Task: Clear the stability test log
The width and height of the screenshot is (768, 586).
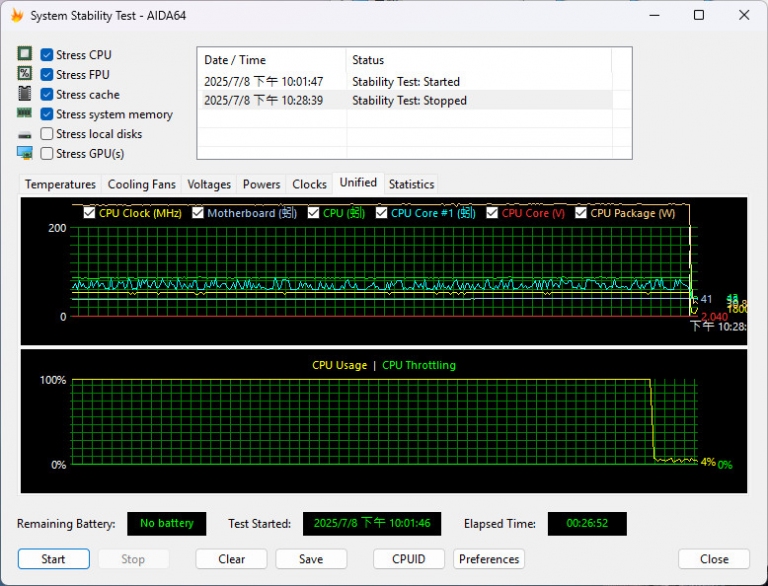Action: [x=232, y=559]
